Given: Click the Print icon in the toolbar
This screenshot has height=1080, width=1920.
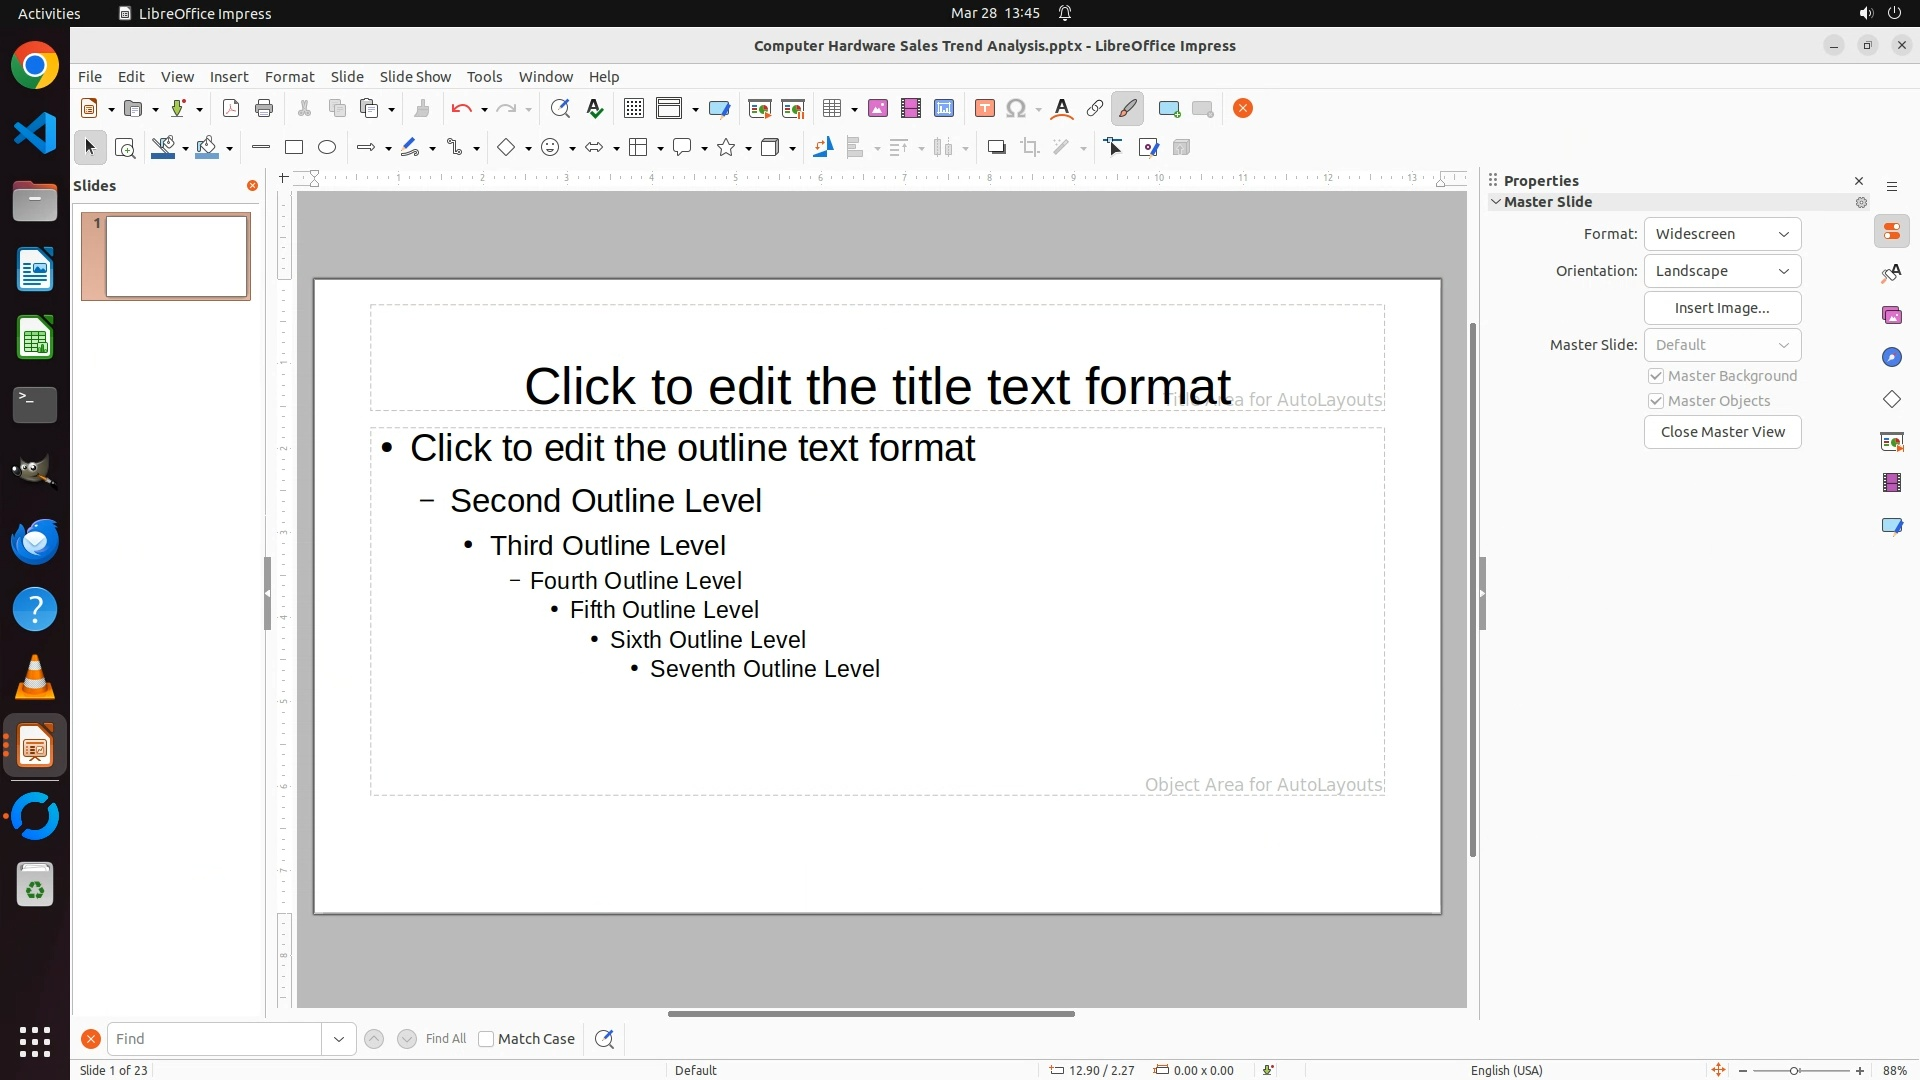Looking at the screenshot, I should pyautogui.click(x=264, y=109).
